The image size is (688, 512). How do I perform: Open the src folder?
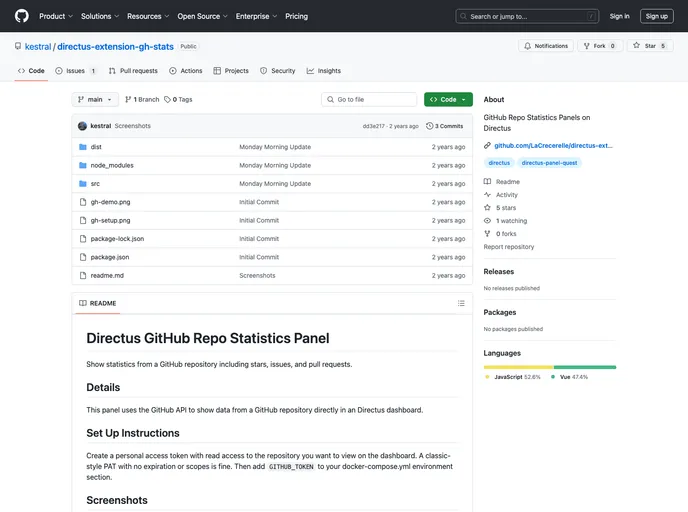click(x=95, y=184)
